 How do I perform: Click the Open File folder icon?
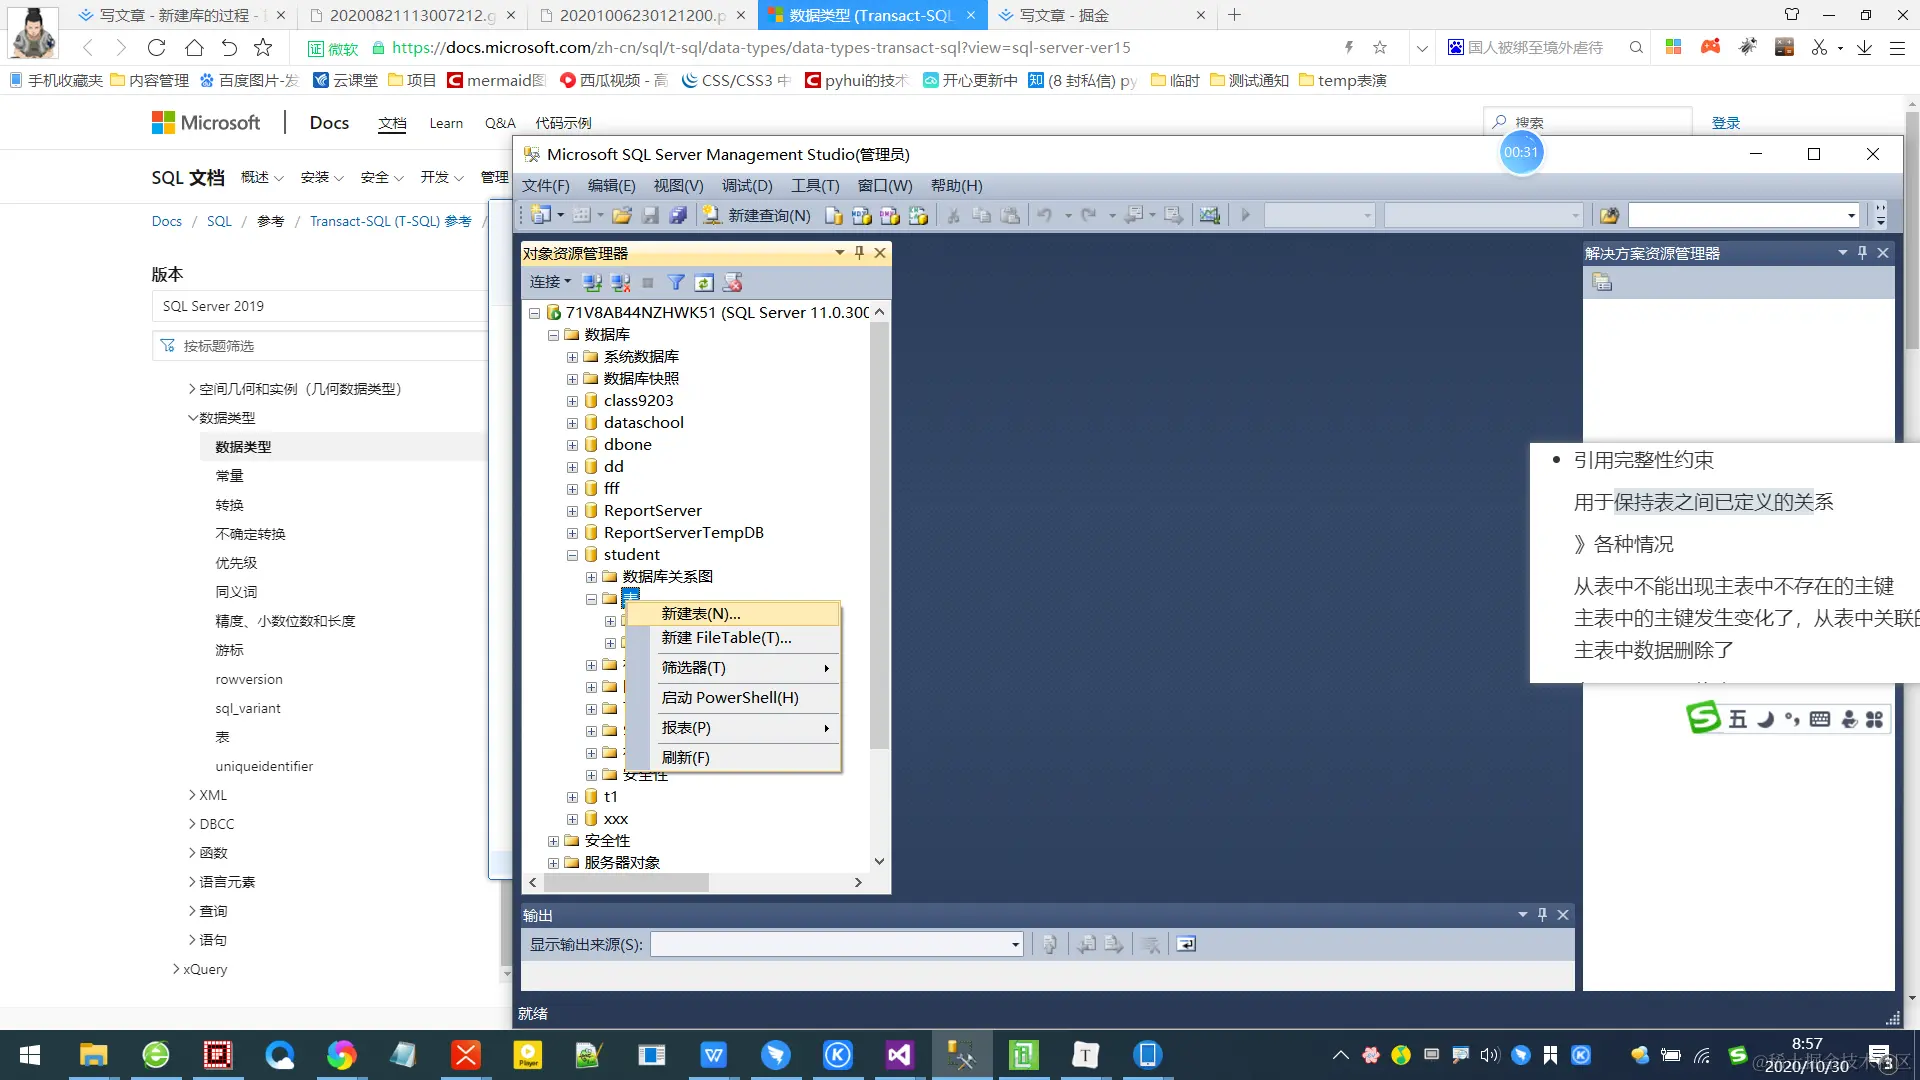pos(622,215)
